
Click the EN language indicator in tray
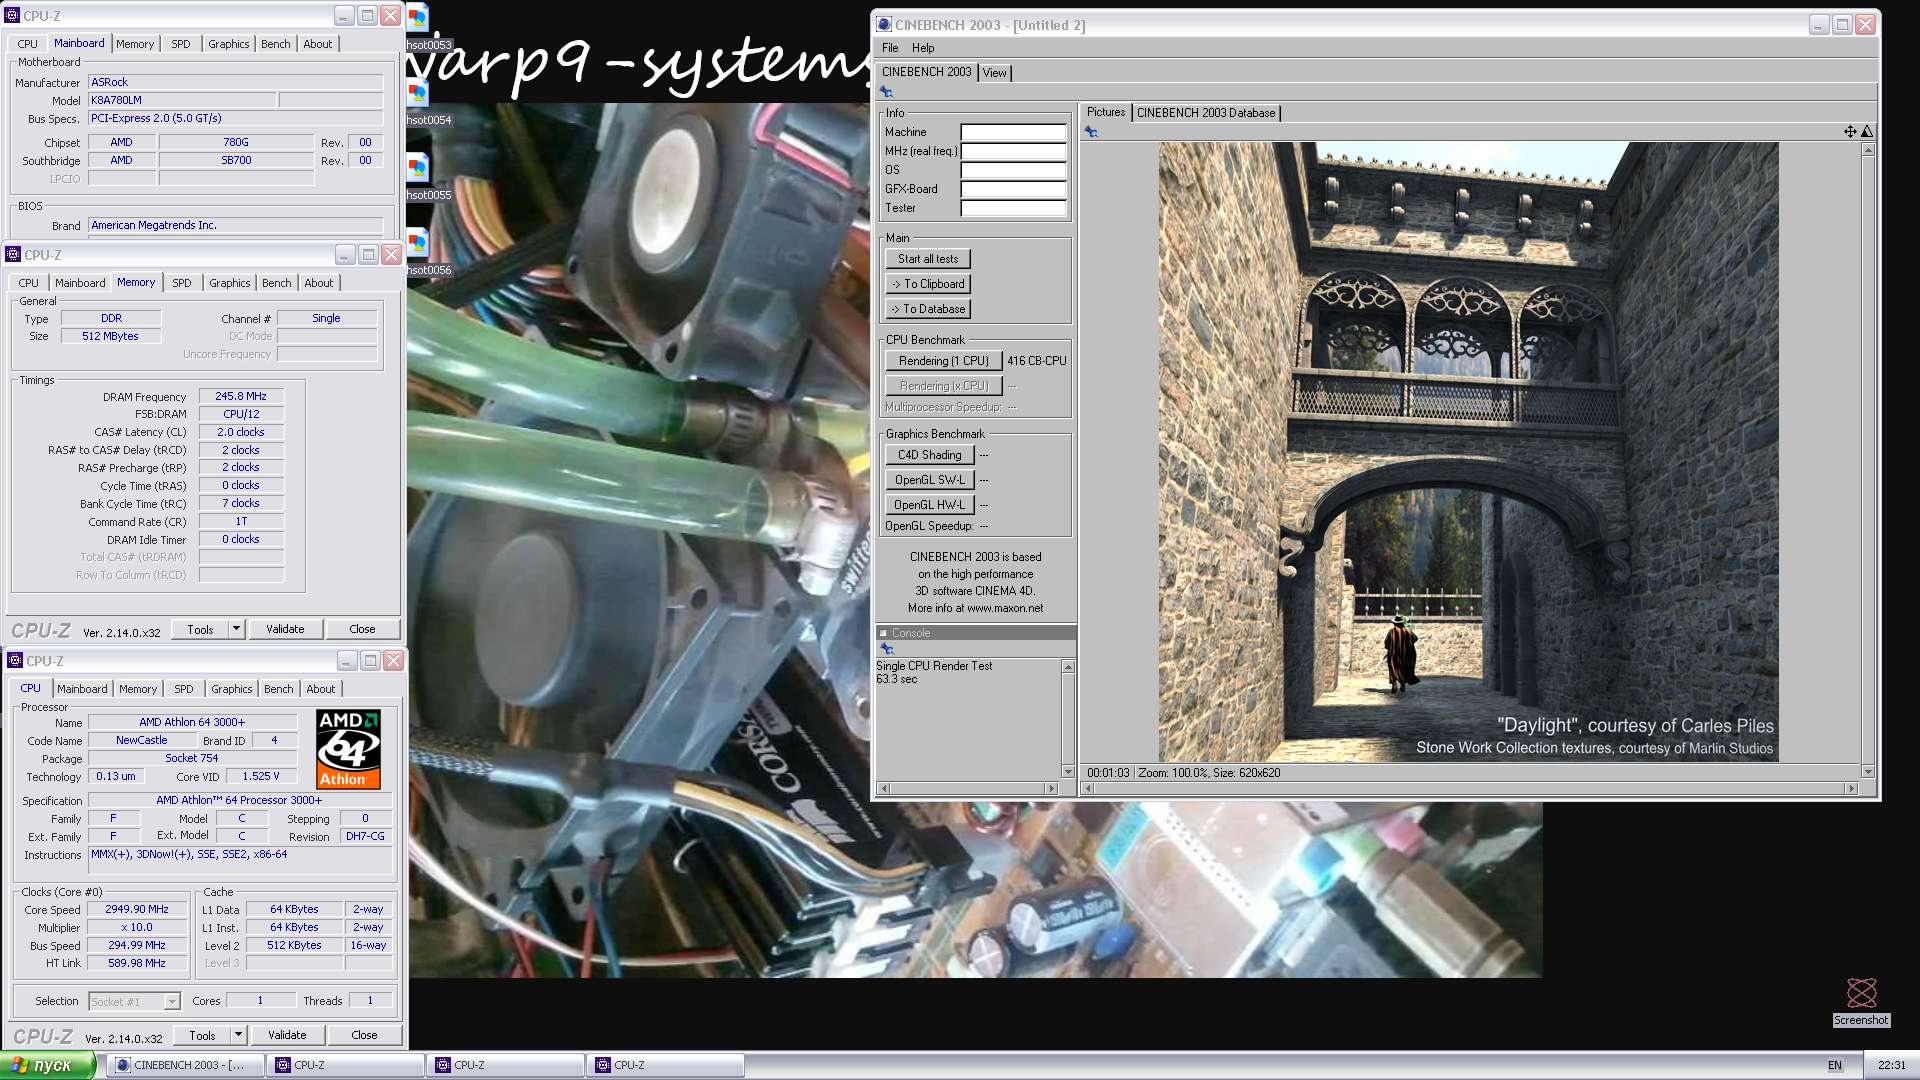(1835, 1066)
